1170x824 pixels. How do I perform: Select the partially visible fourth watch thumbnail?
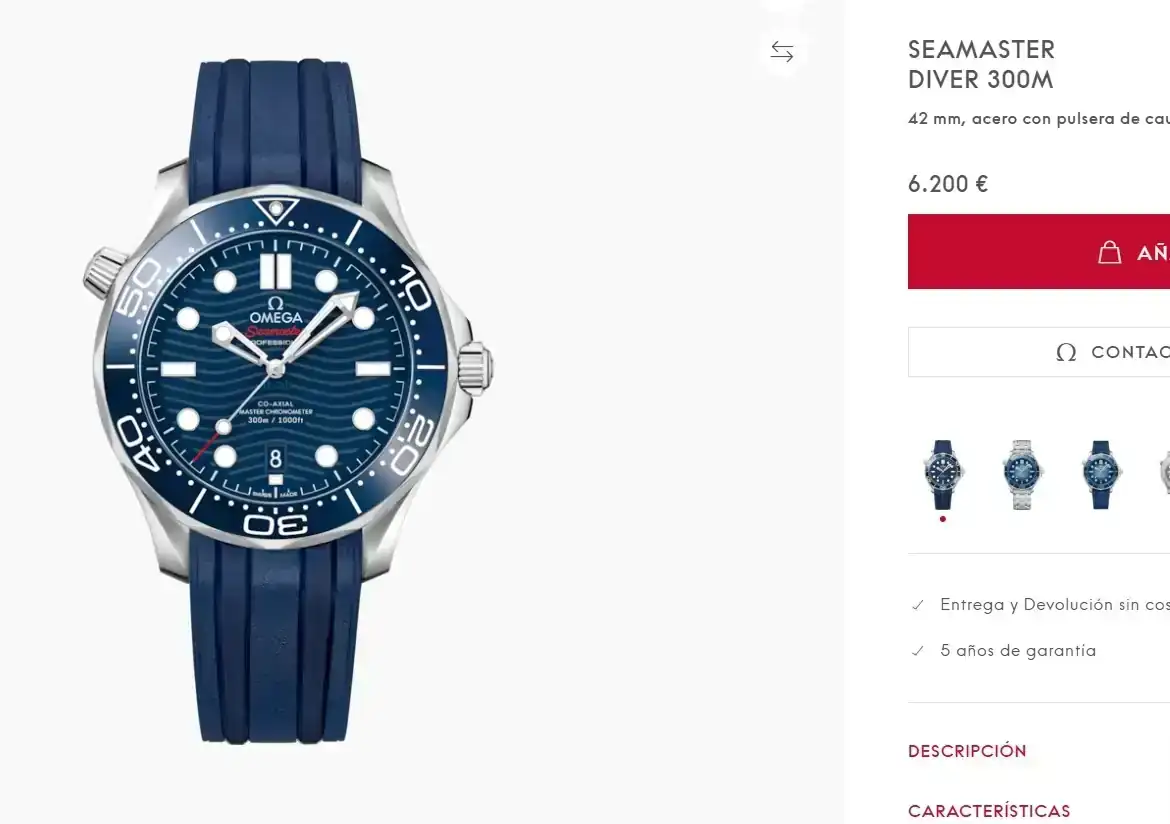[1164, 474]
